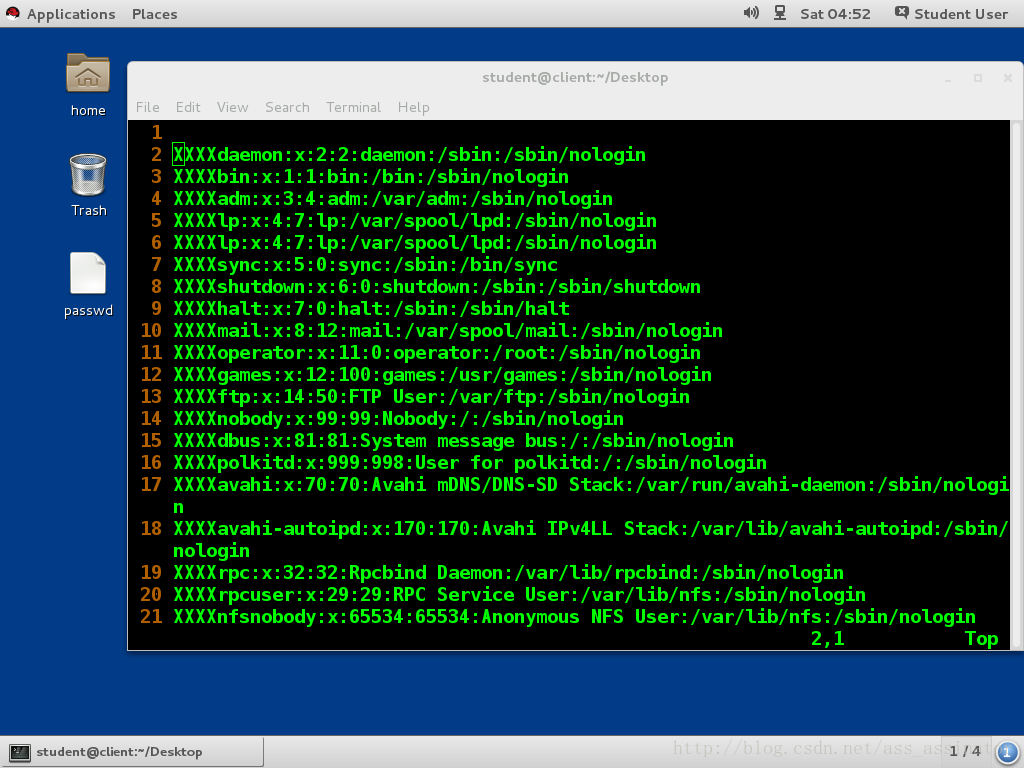The width and height of the screenshot is (1024, 768).
Task: Open the Student User menu
Action: [961, 14]
